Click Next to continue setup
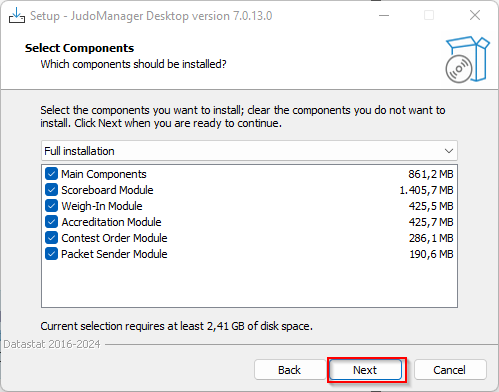 pyautogui.click(x=365, y=370)
